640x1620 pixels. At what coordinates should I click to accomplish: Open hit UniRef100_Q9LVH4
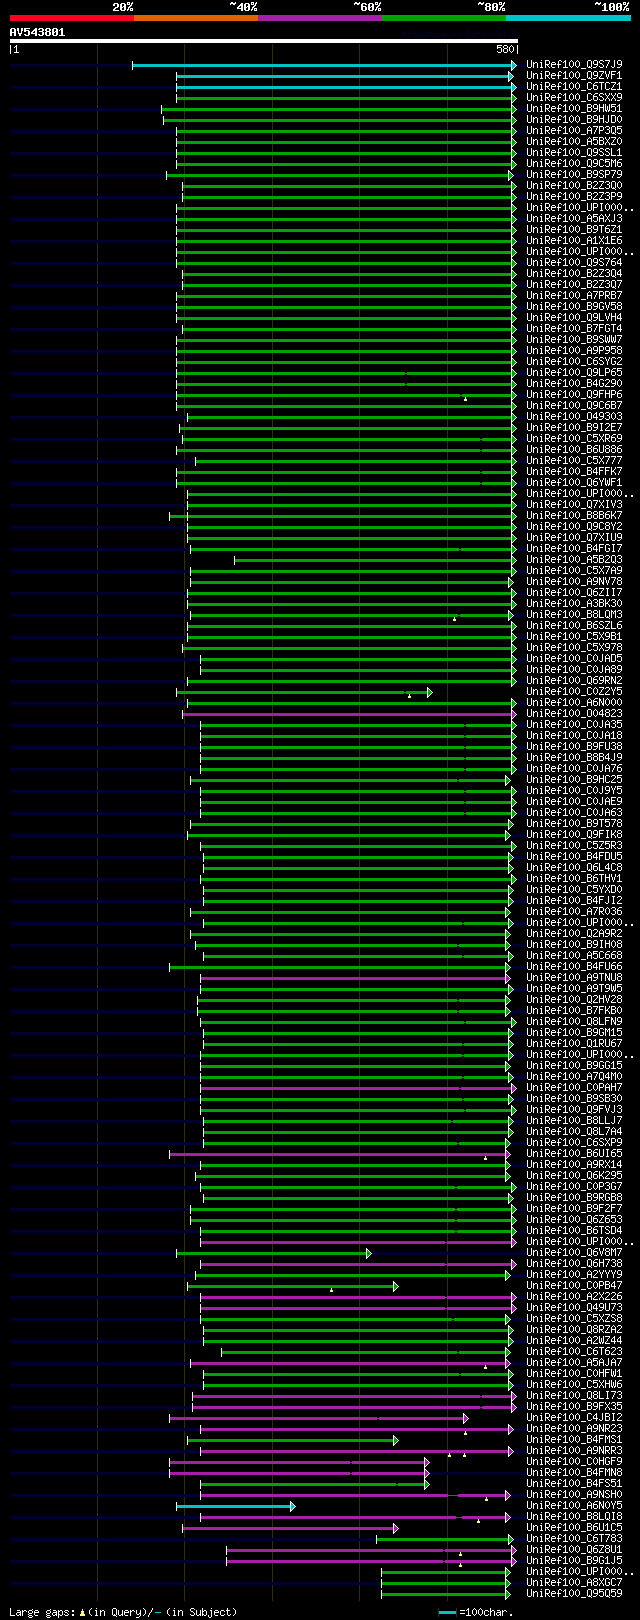tap(574, 317)
